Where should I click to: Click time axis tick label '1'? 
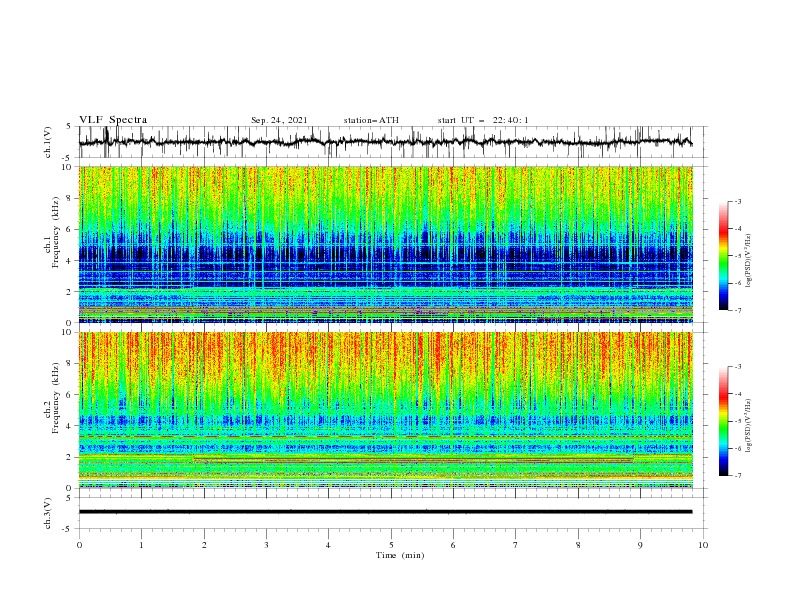coord(141,545)
